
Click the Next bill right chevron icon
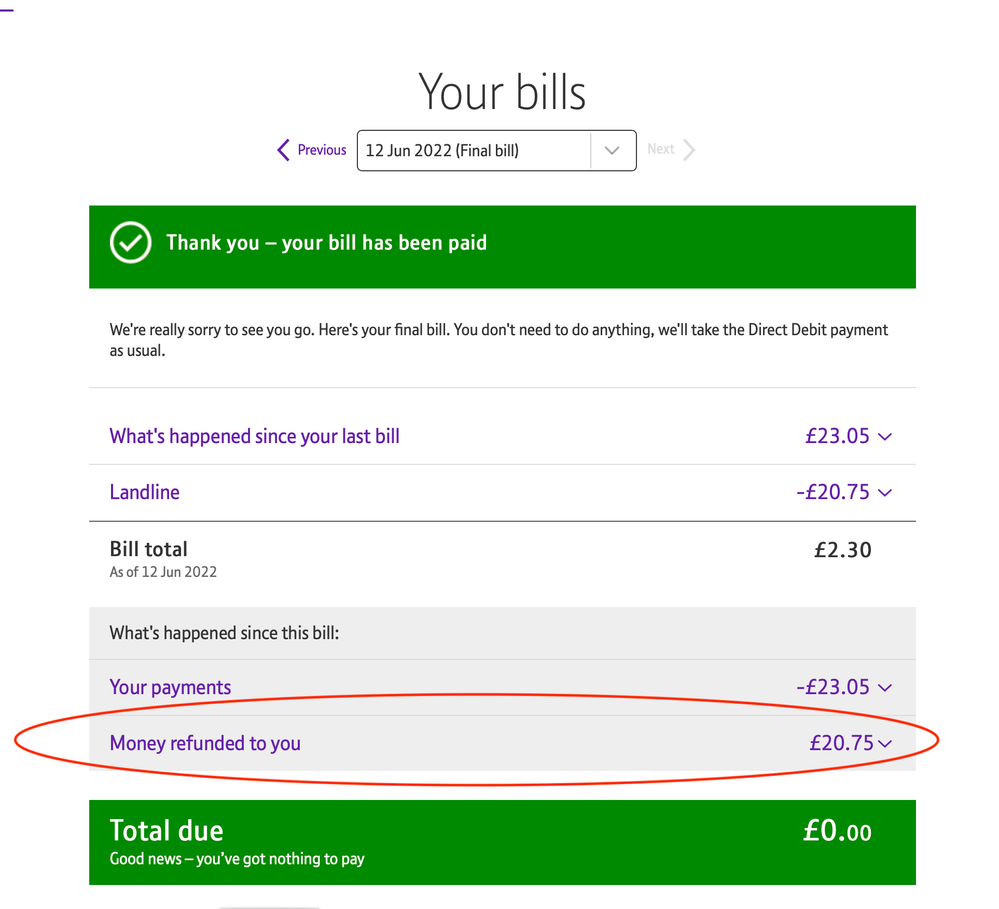[x=689, y=150]
